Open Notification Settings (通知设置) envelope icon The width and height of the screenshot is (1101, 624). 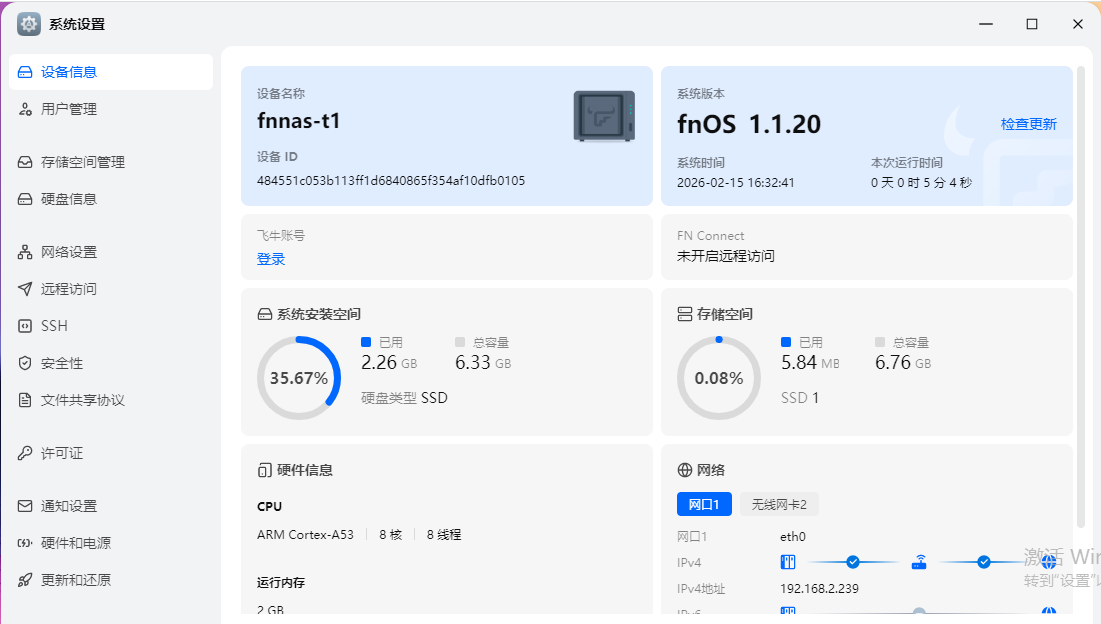[25, 506]
